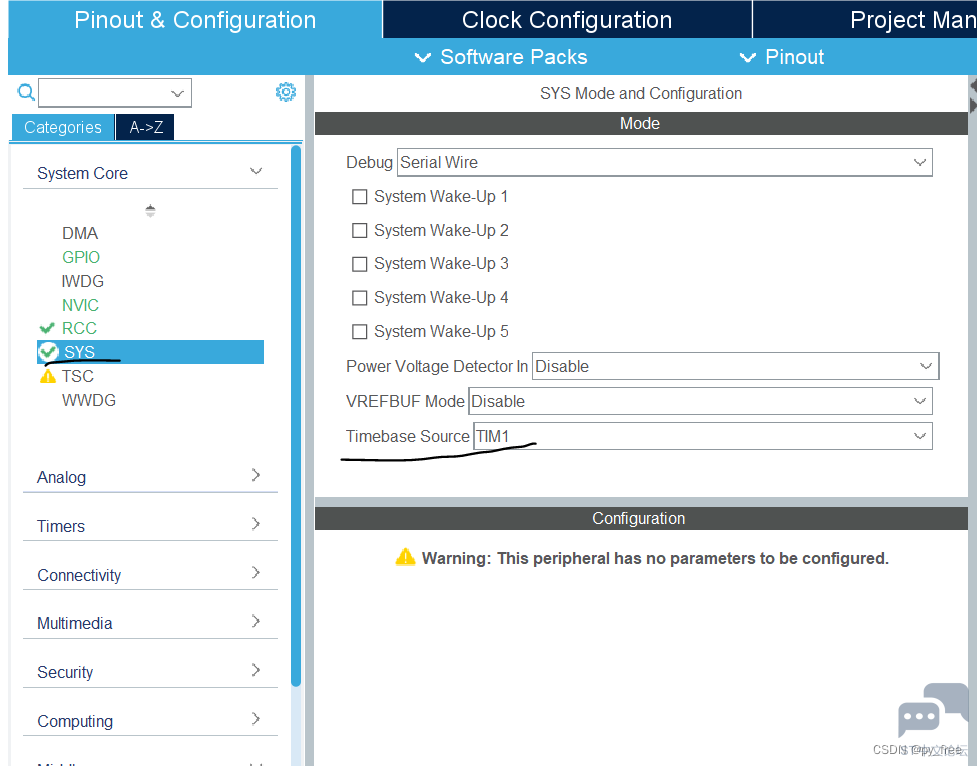The height and width of the screenshot is (766, 977).
Task: Open the Pinout menu
Action: pyautogui.click(x=782, y=57)
